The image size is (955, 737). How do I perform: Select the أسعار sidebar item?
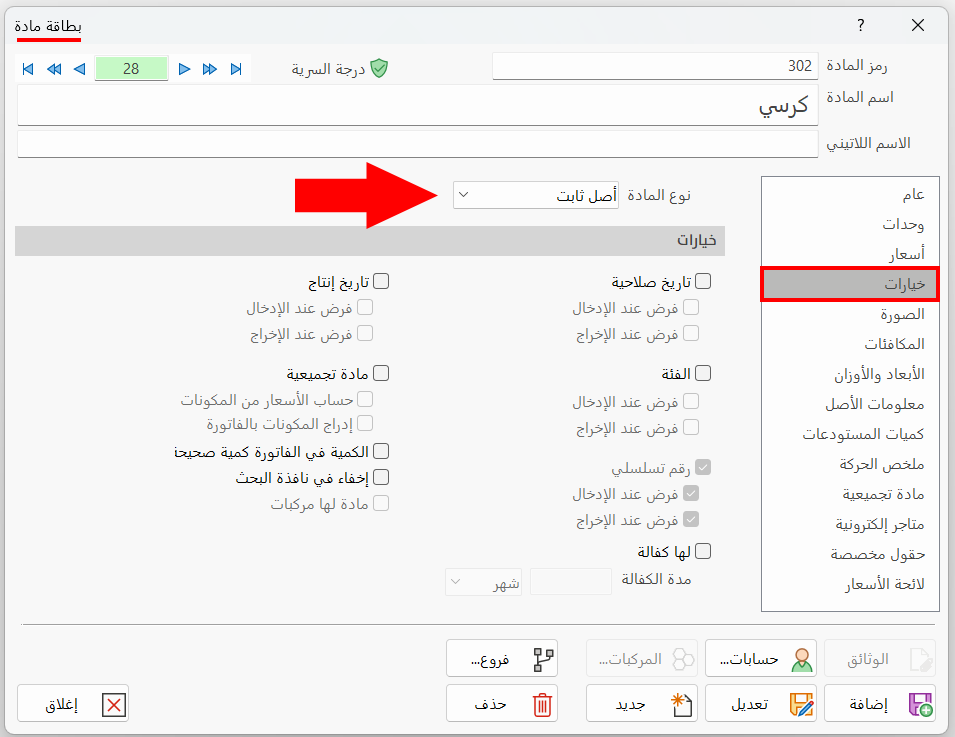pos(850,254)
